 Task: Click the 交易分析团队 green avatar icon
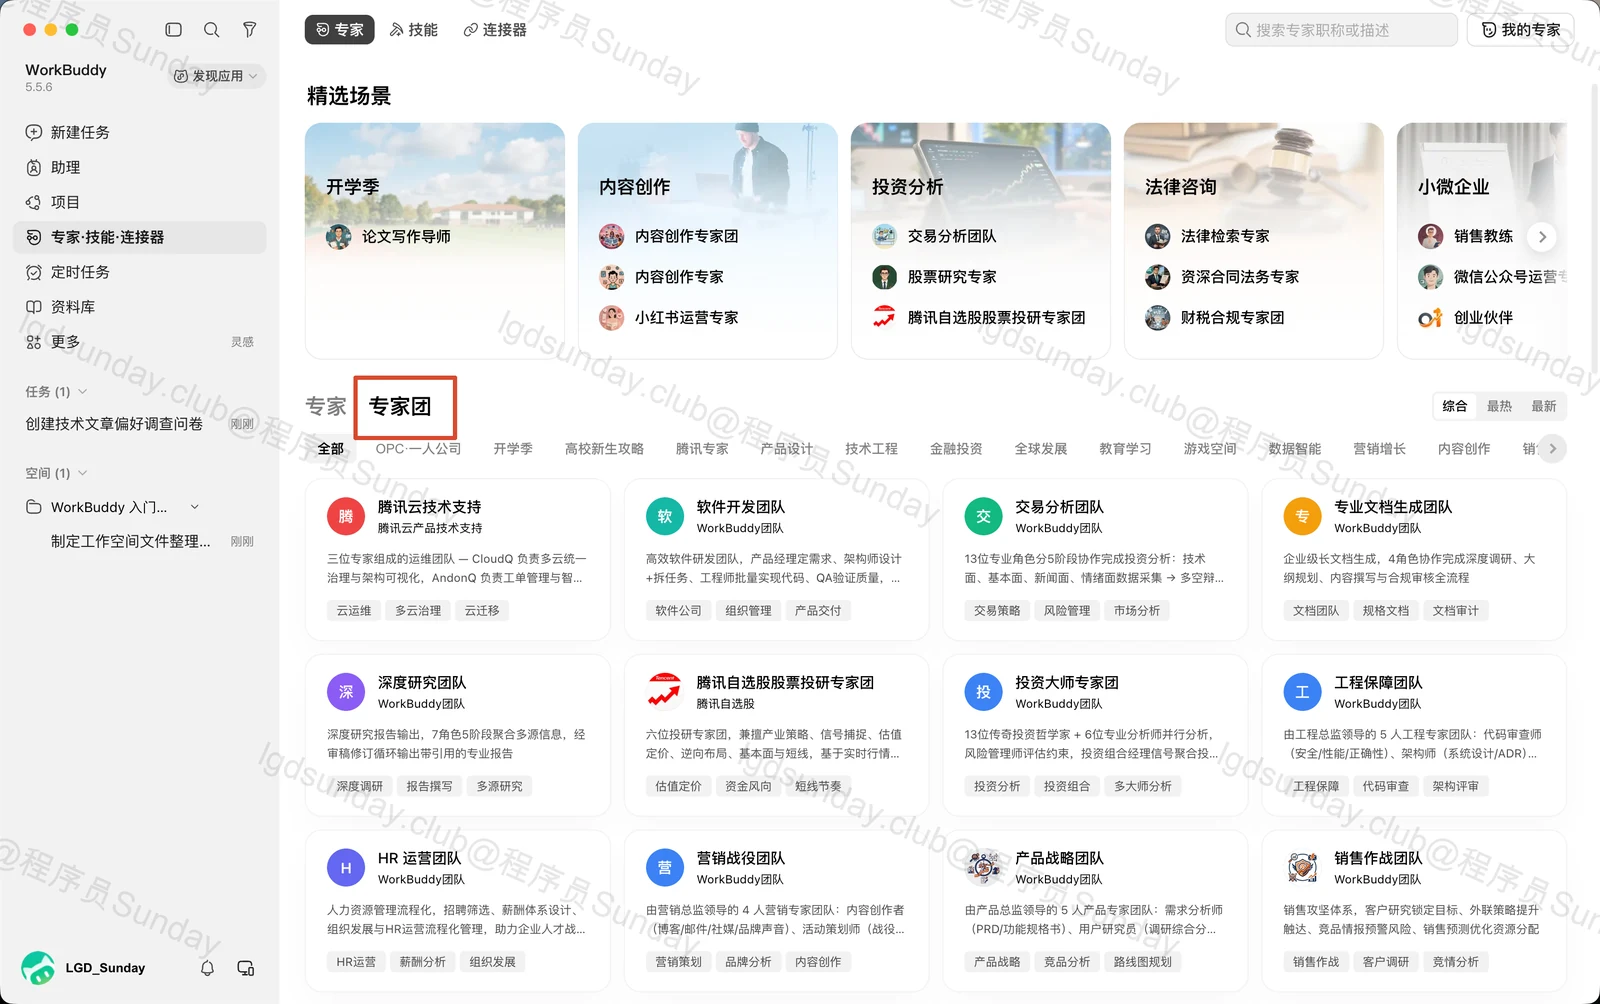click(983, 517)
